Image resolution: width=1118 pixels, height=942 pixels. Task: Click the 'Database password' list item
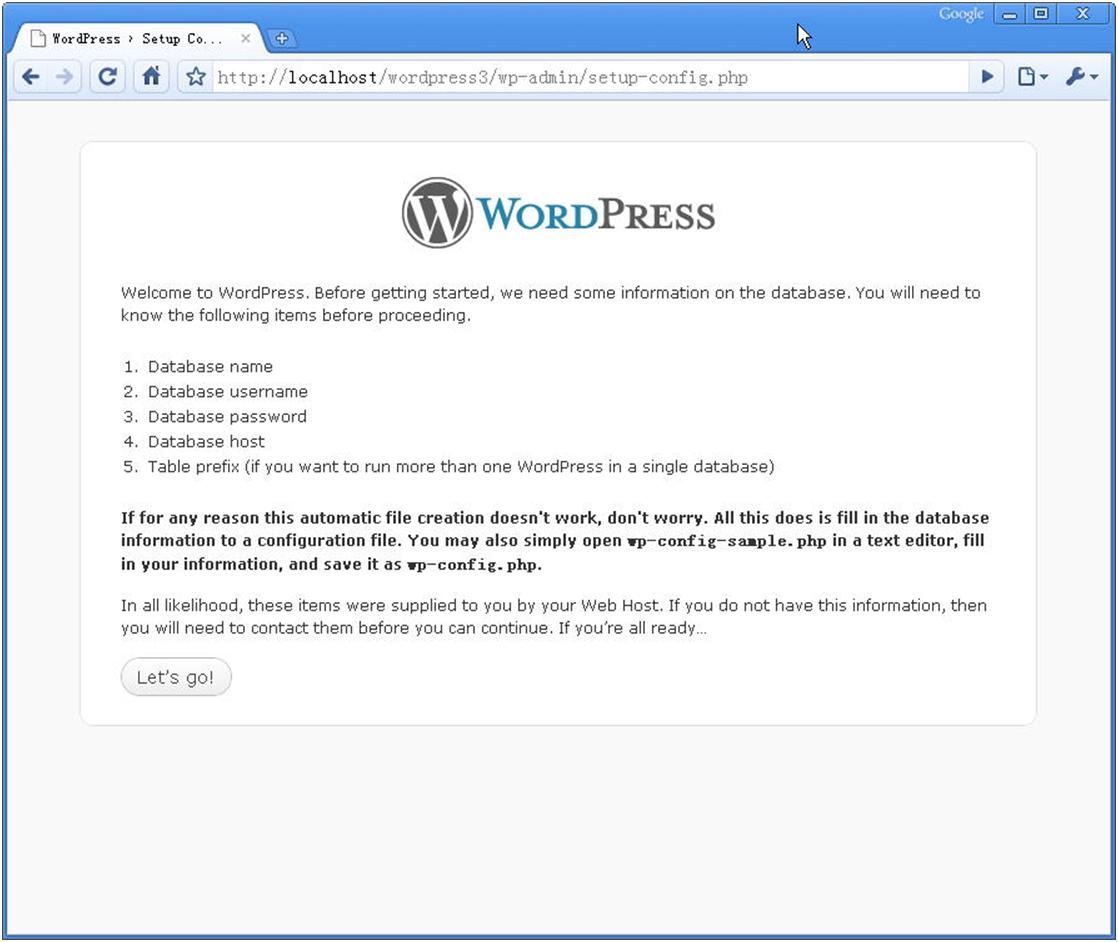pyautogui.click(x=227, y=416)
